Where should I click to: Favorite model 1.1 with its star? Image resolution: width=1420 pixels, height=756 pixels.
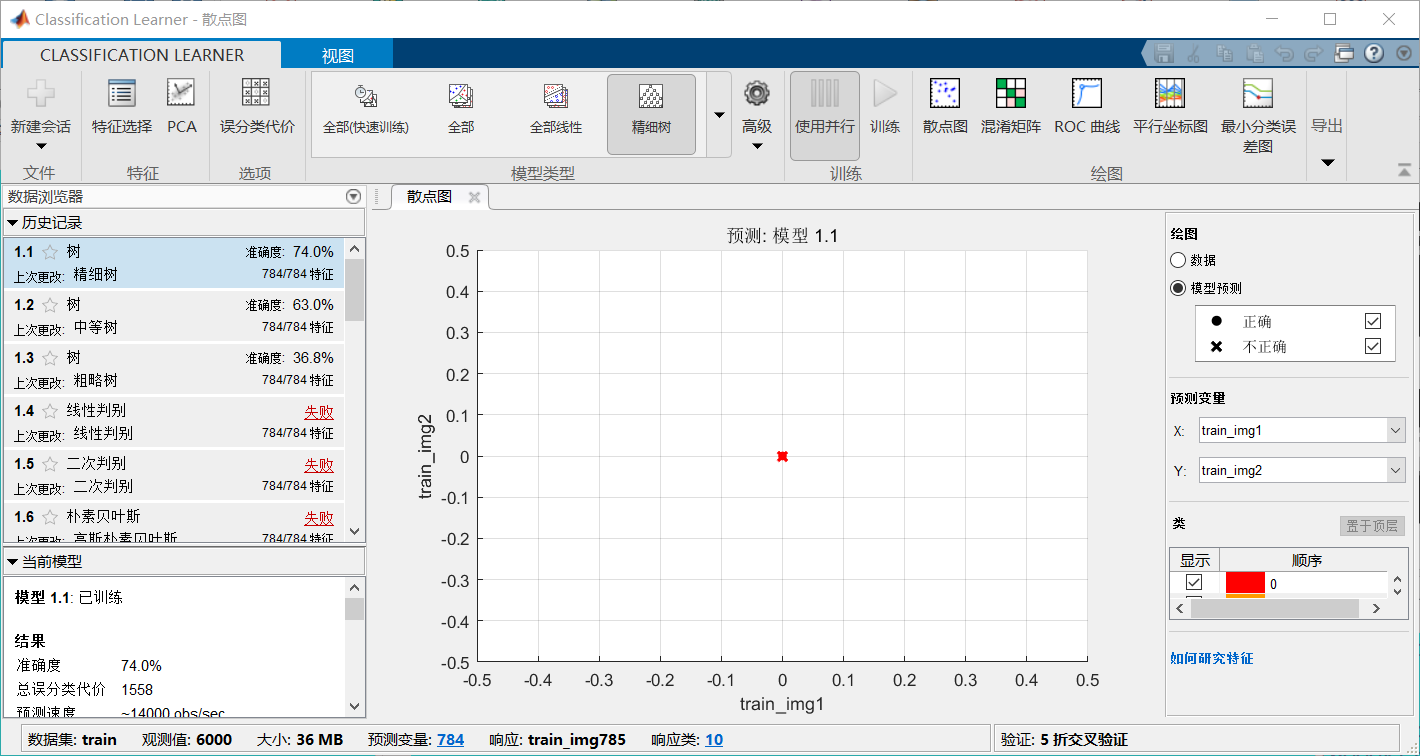tap(50, 252)
